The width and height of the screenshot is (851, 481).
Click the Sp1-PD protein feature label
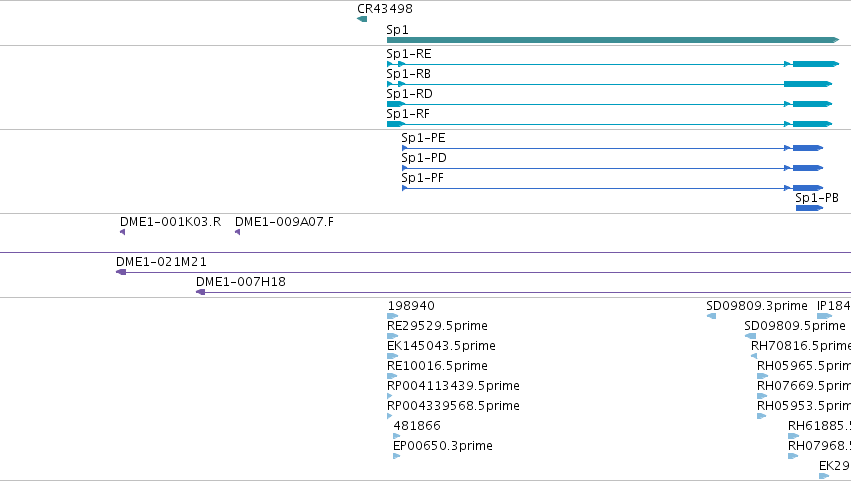424,158
